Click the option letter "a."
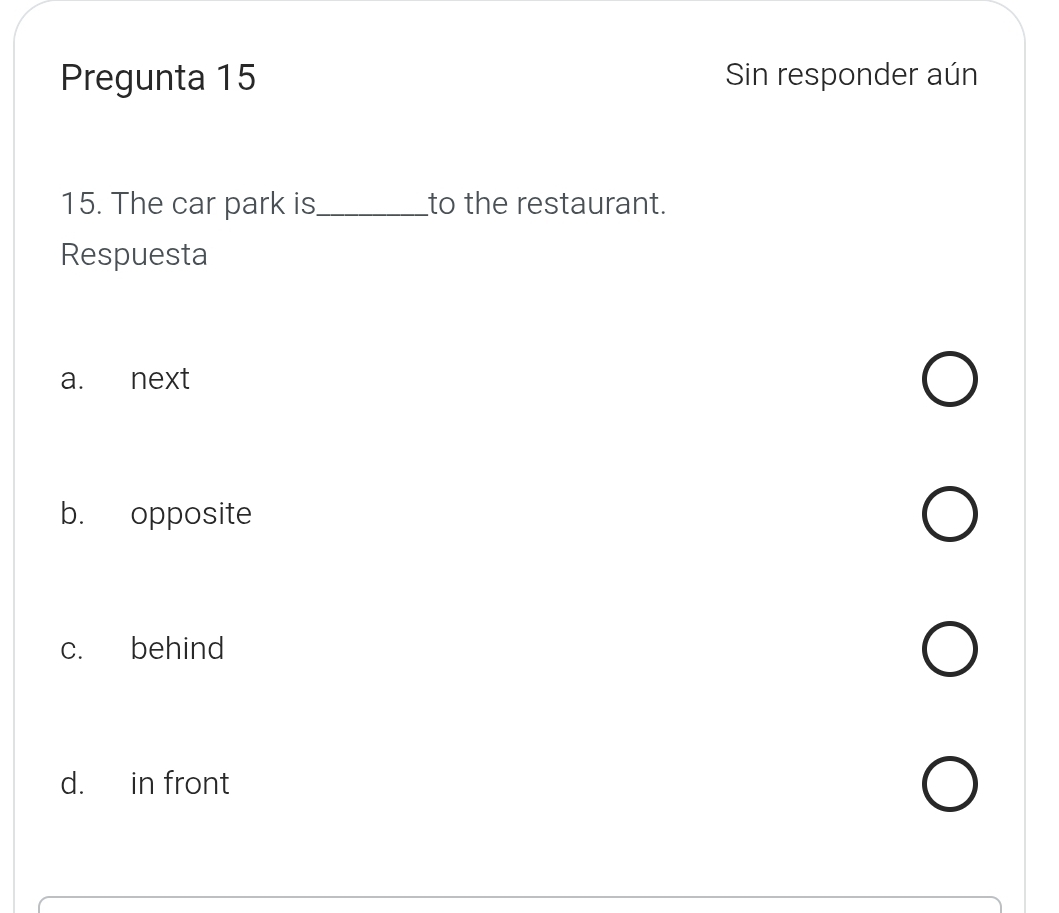 click(x=70, y=379)
